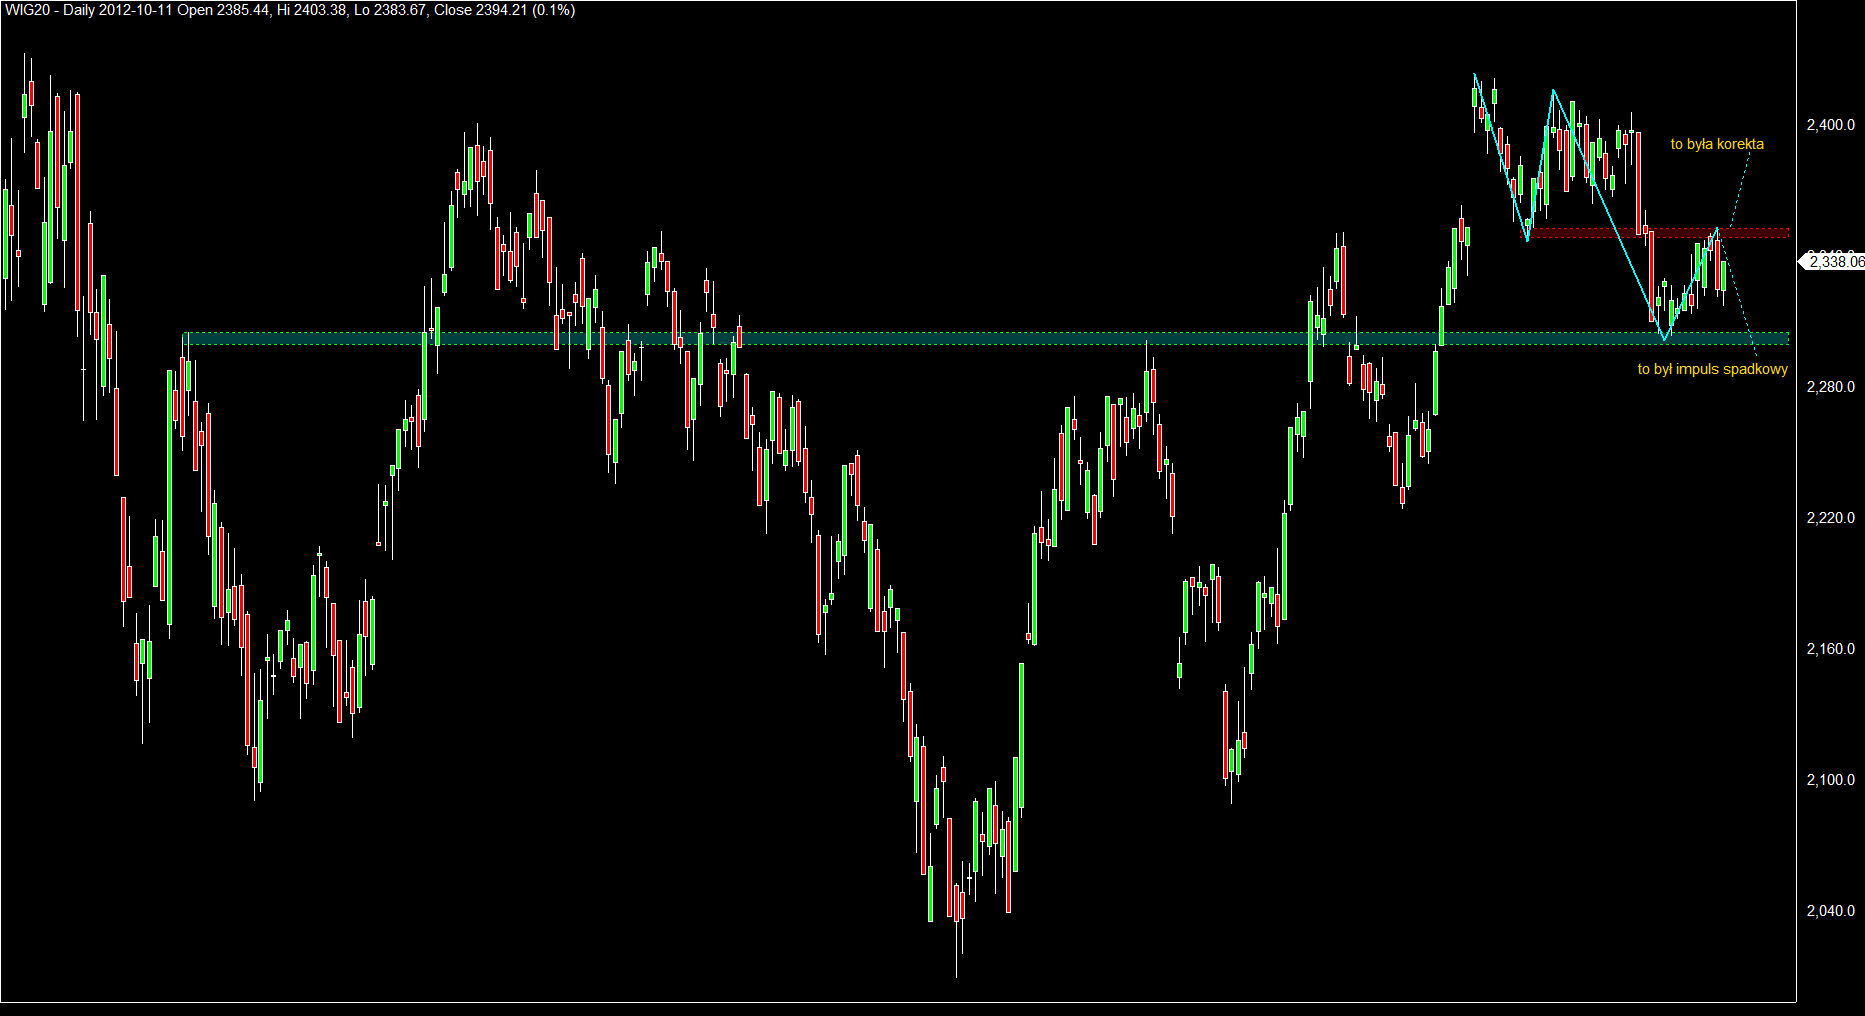This screenshot has width=1865, height=1016.
Task: Click the 2,220.0 price axis label
Action: 1831,518
